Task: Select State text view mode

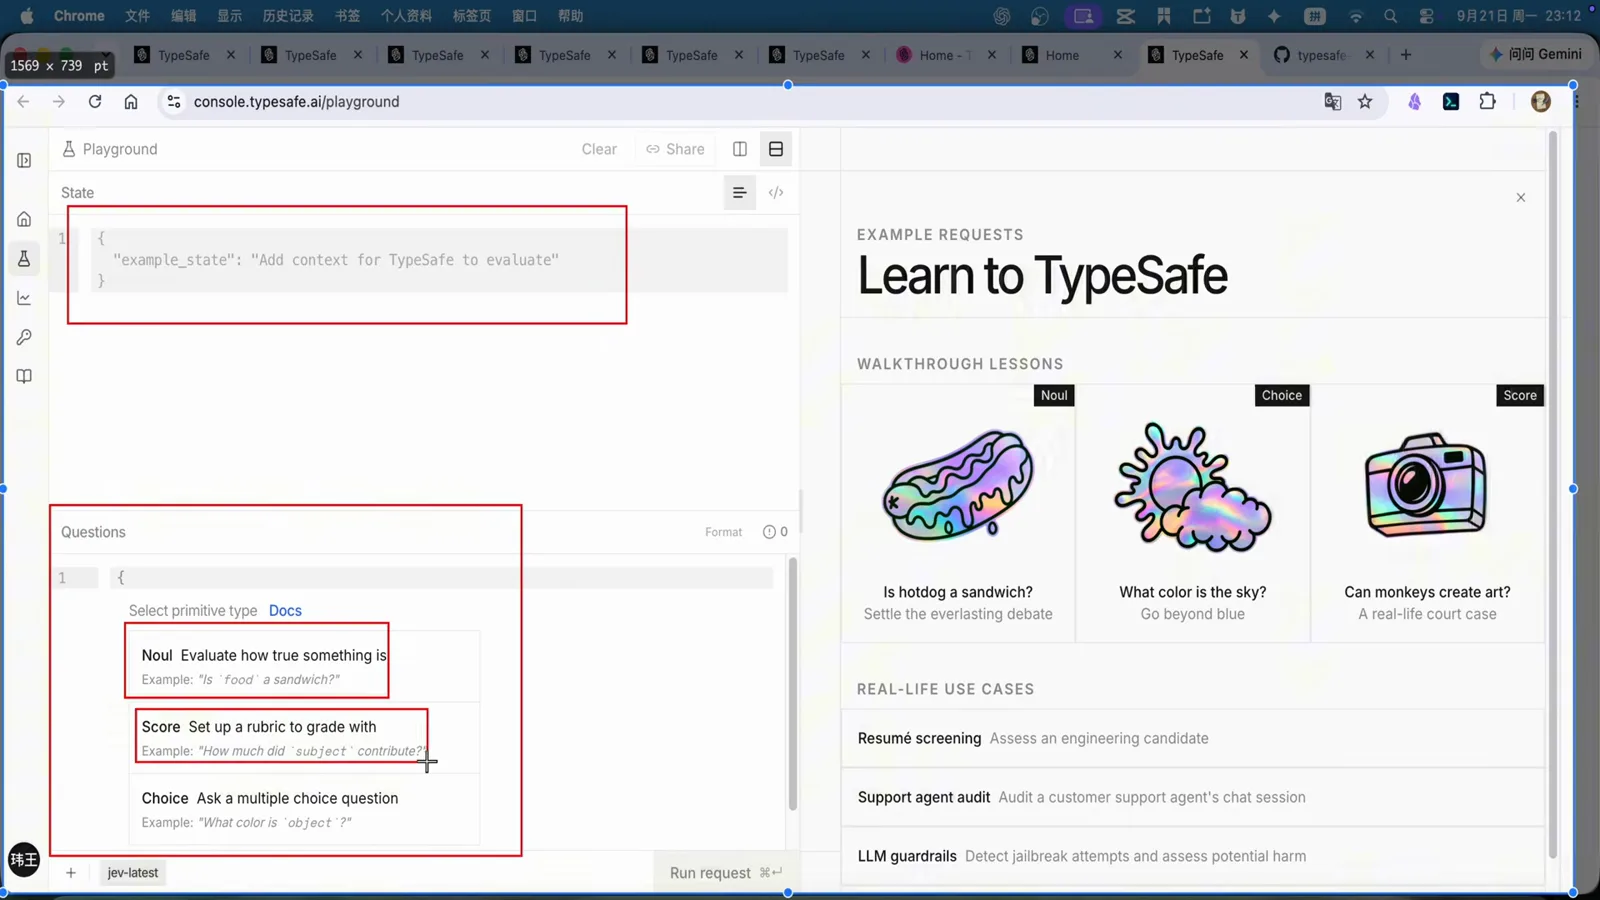Action: (x=739, y=193)
